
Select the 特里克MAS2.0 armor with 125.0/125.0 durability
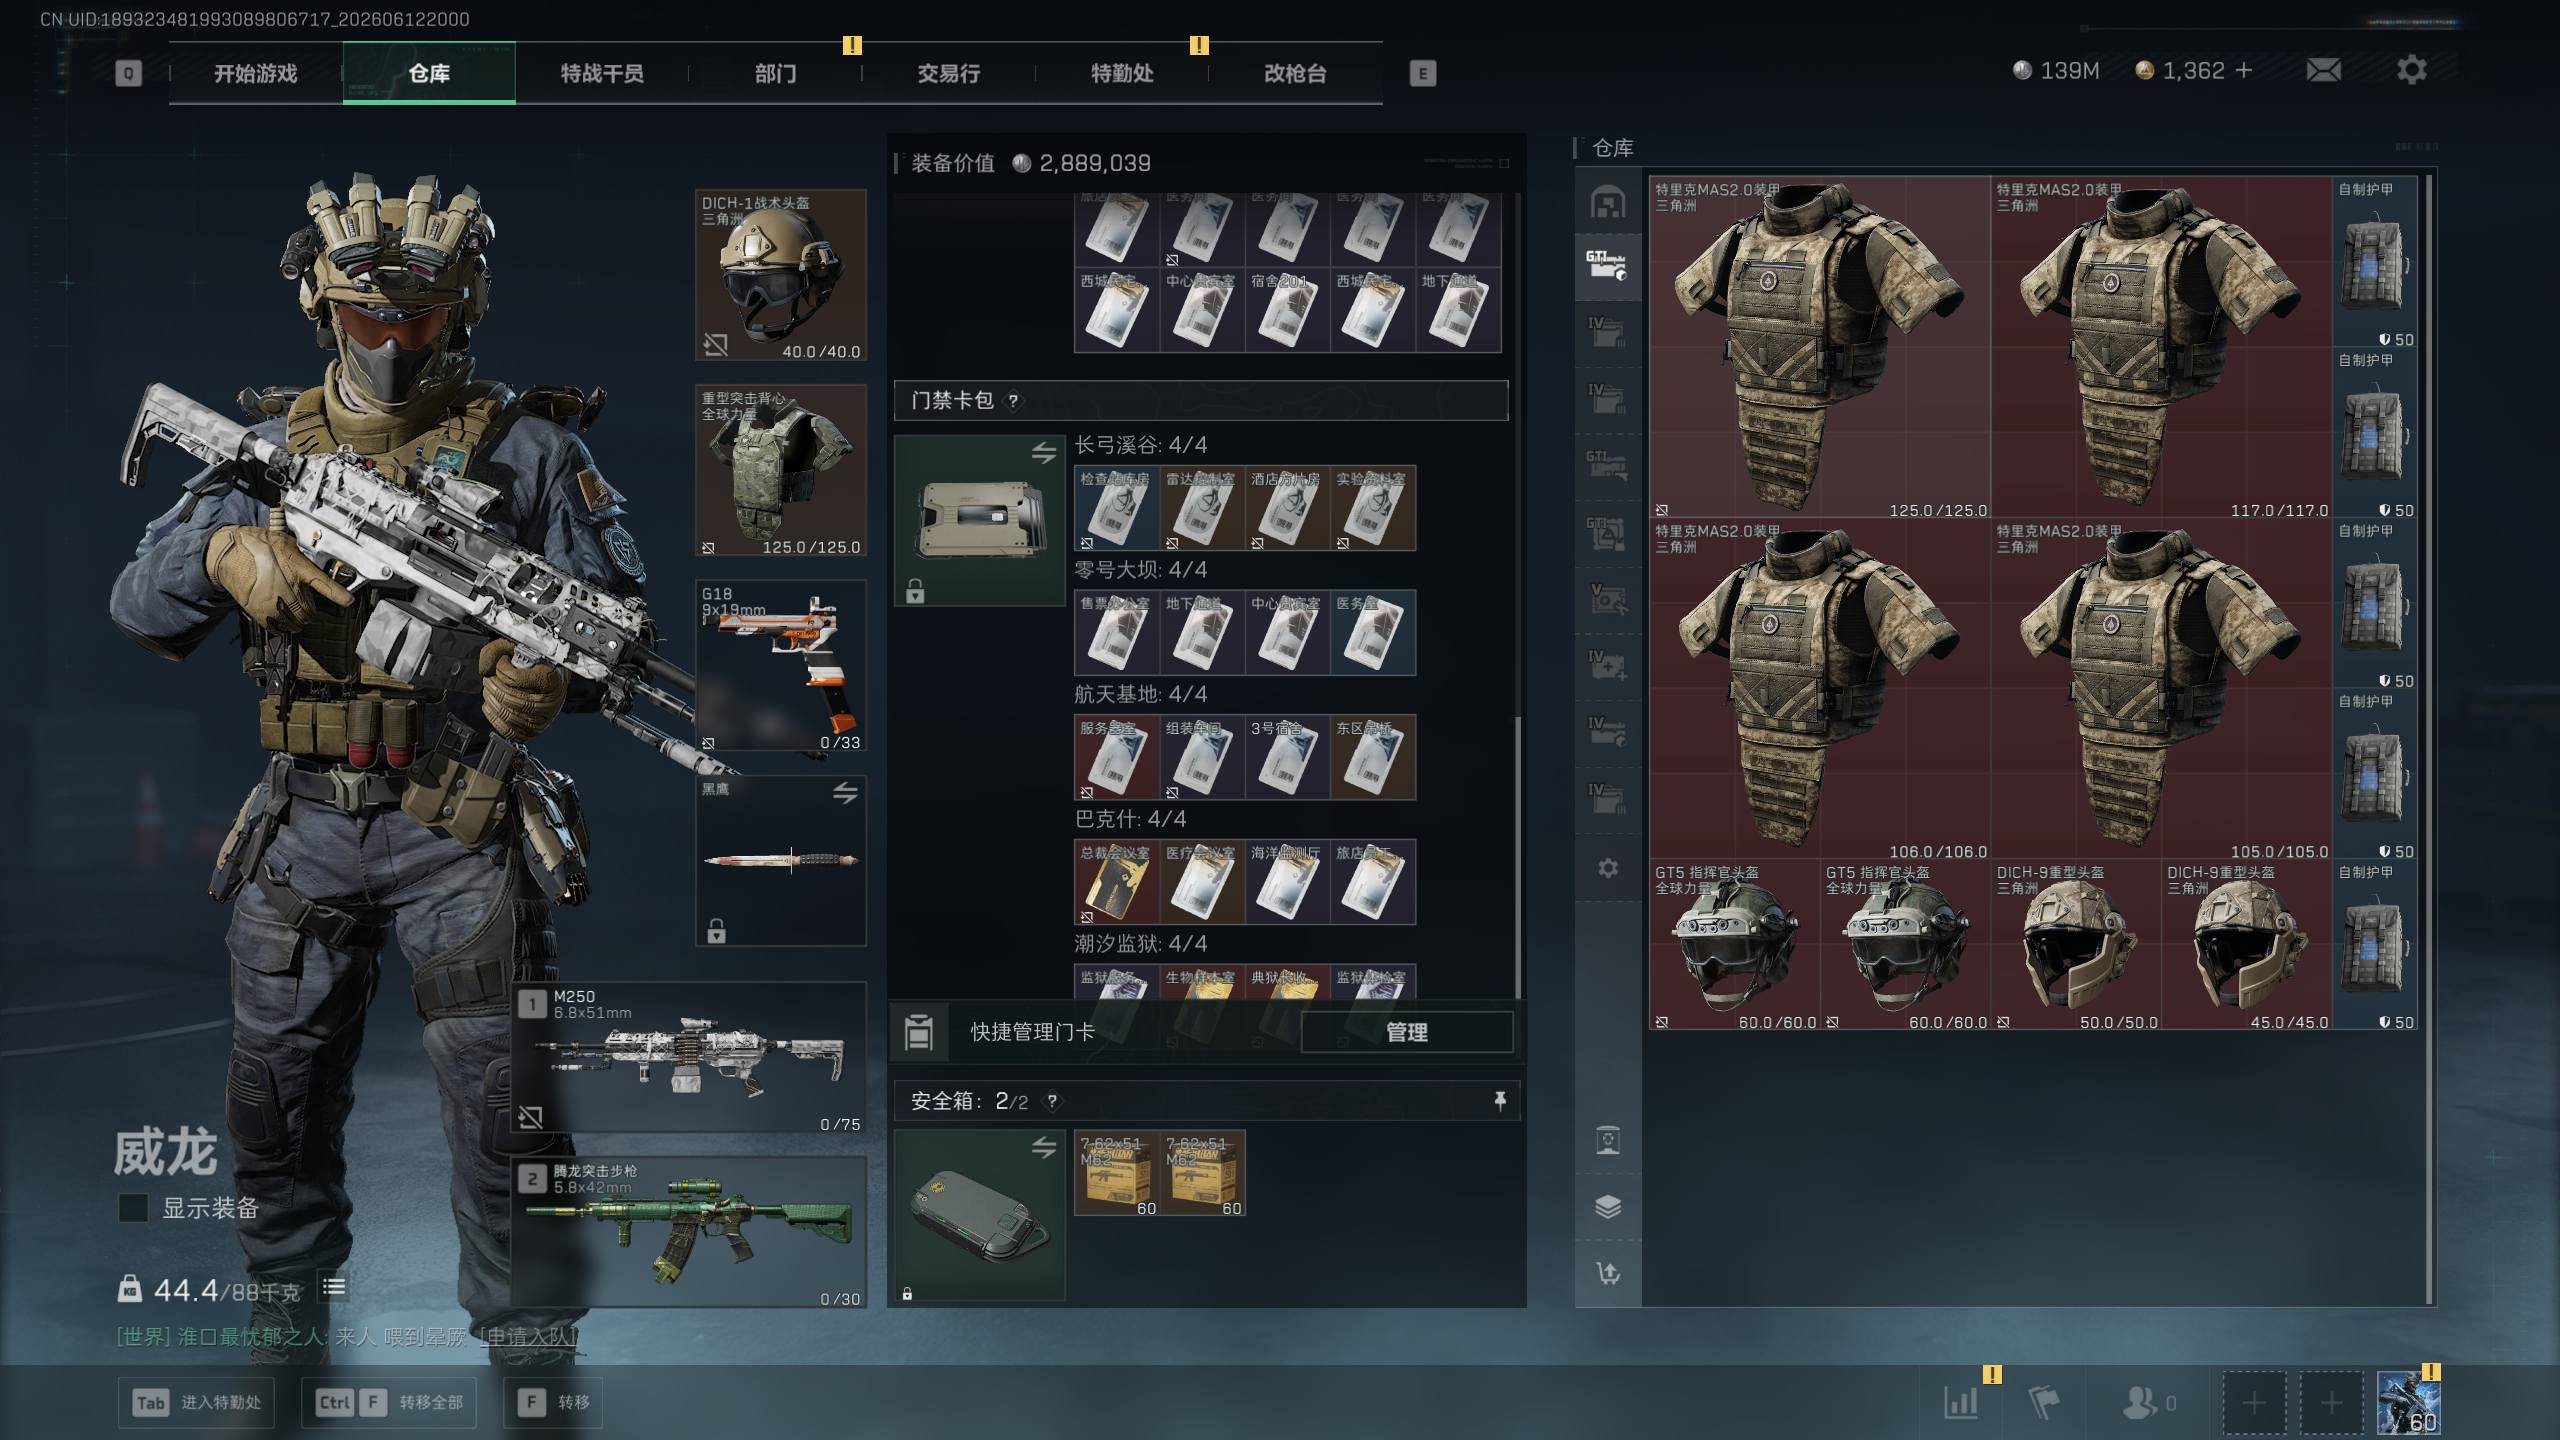[x=1820, y=347]
